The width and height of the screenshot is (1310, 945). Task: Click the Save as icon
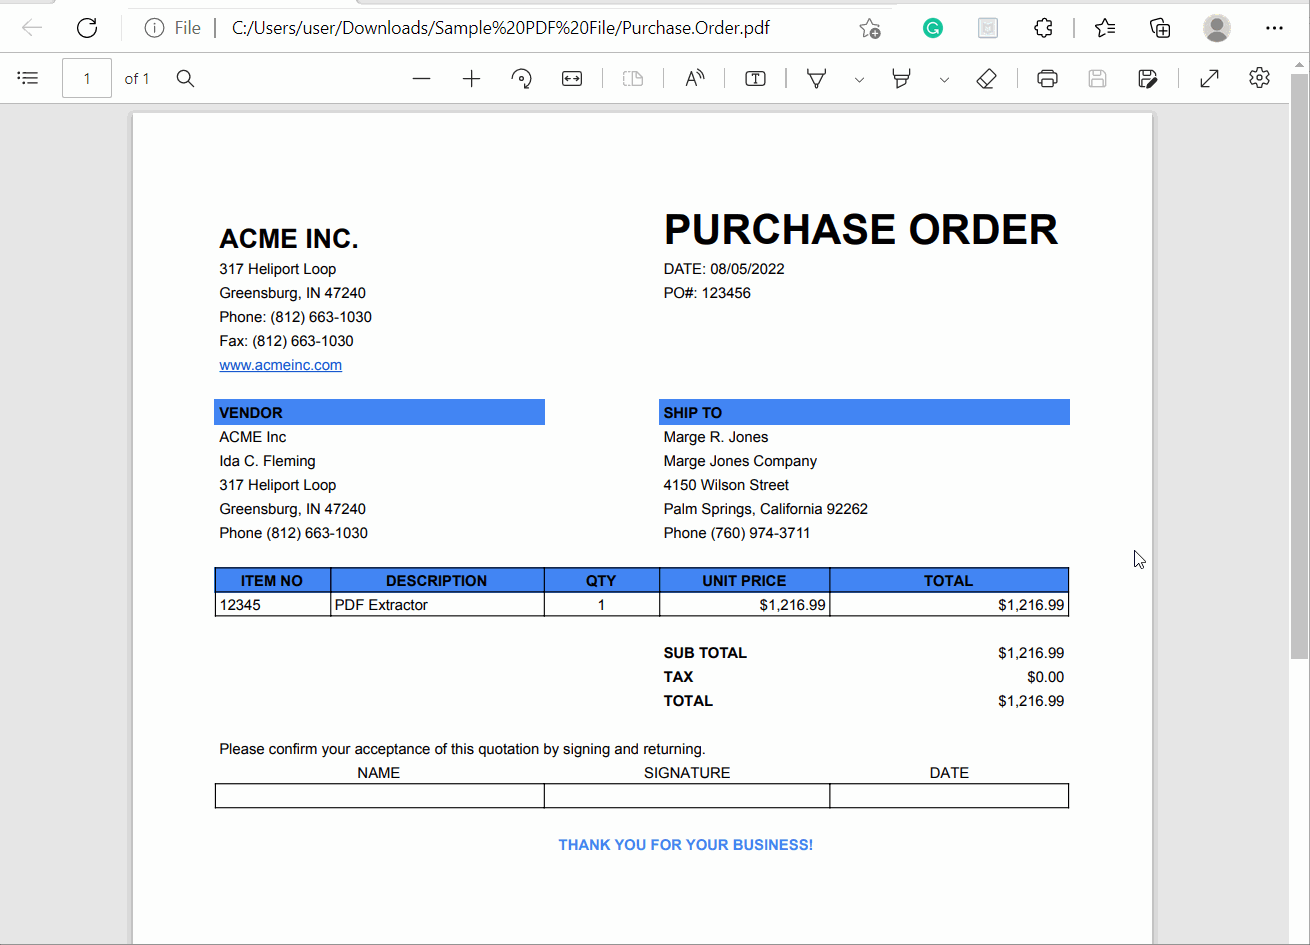tap(1148, 78)
